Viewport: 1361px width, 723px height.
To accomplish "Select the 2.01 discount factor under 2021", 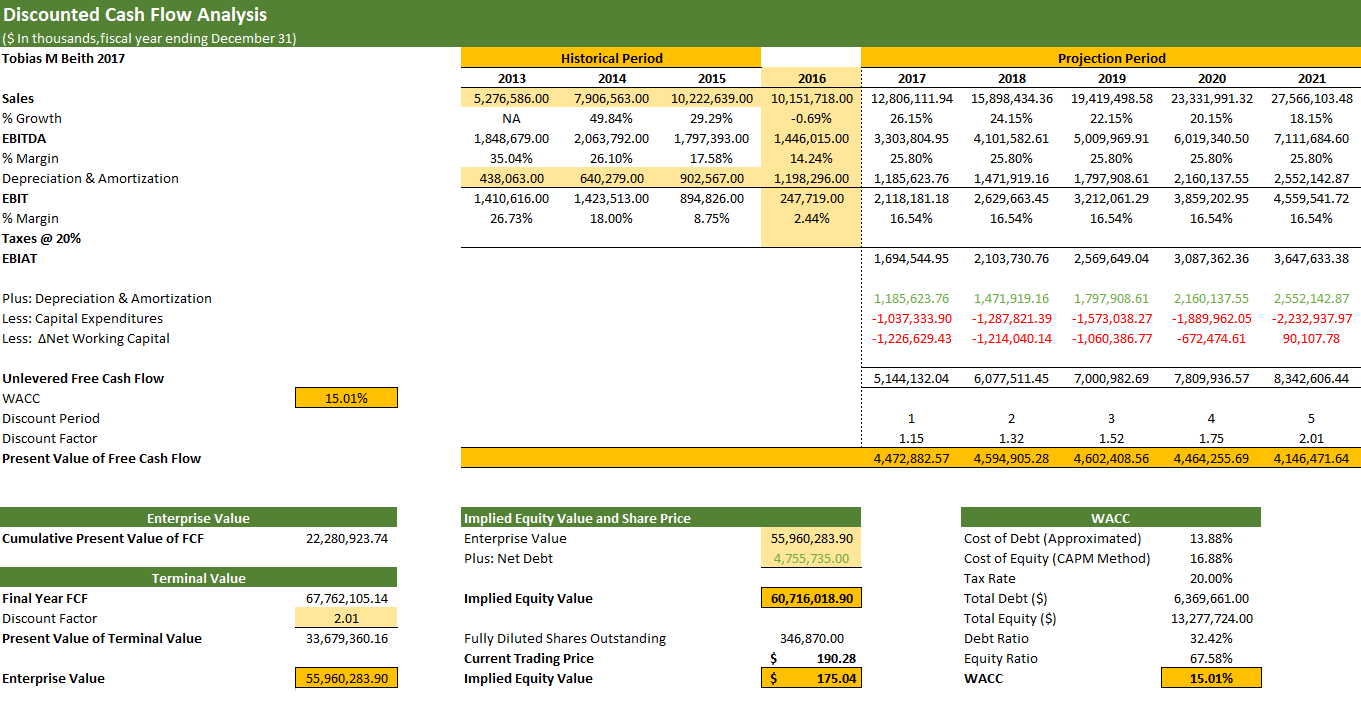I will [x=1311, y=438].
